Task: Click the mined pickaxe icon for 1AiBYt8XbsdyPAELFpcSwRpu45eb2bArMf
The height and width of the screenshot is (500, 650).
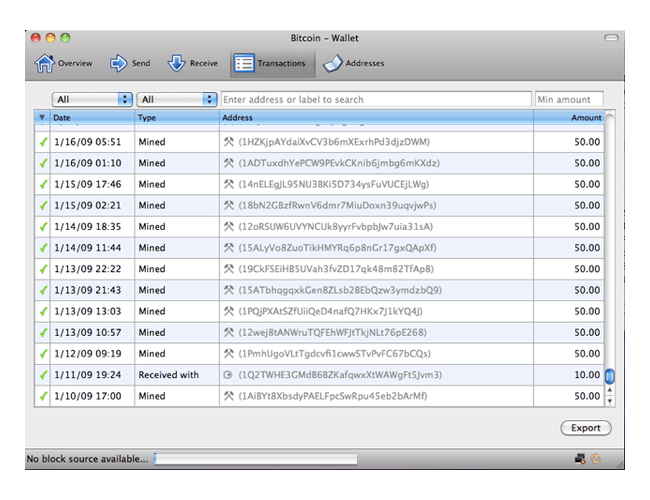Action: point(228,396)
